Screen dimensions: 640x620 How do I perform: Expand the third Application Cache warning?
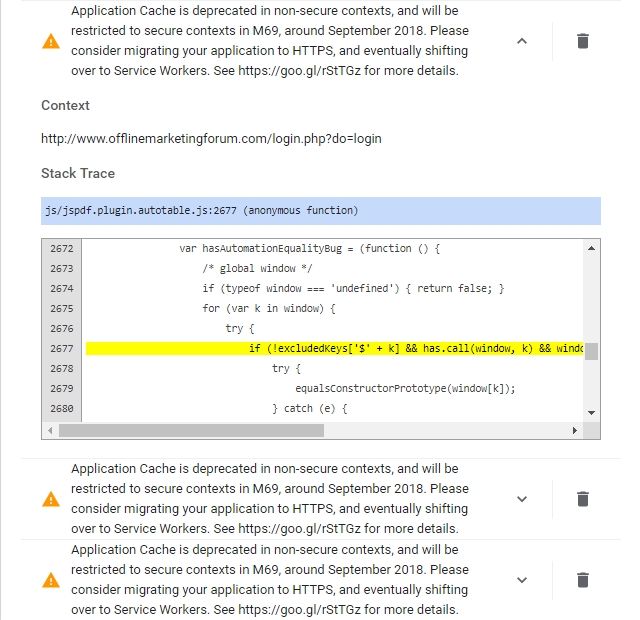pos(522,580)
